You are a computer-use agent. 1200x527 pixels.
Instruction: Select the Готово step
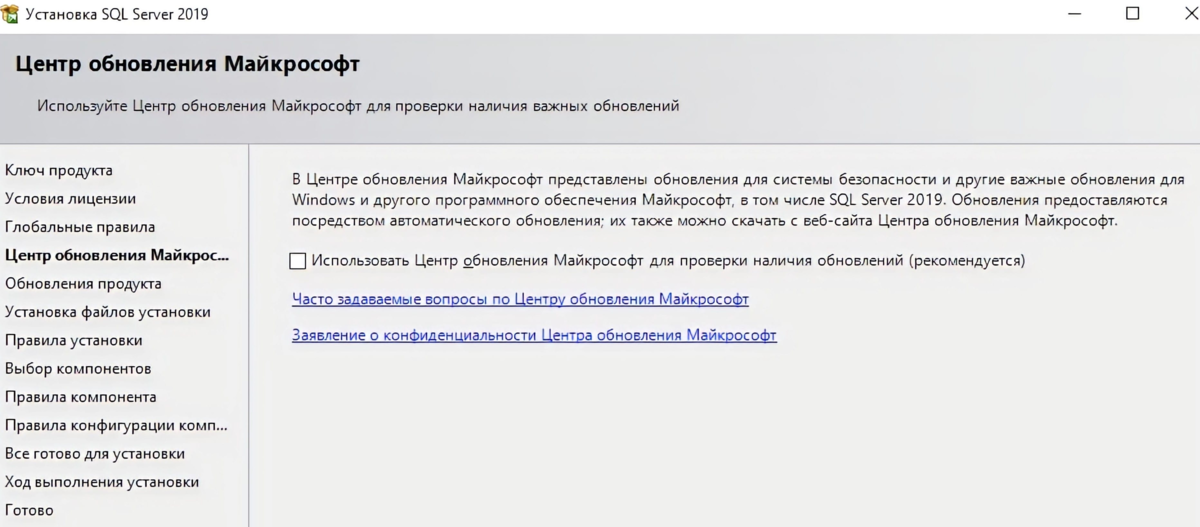tap(29, 510)
